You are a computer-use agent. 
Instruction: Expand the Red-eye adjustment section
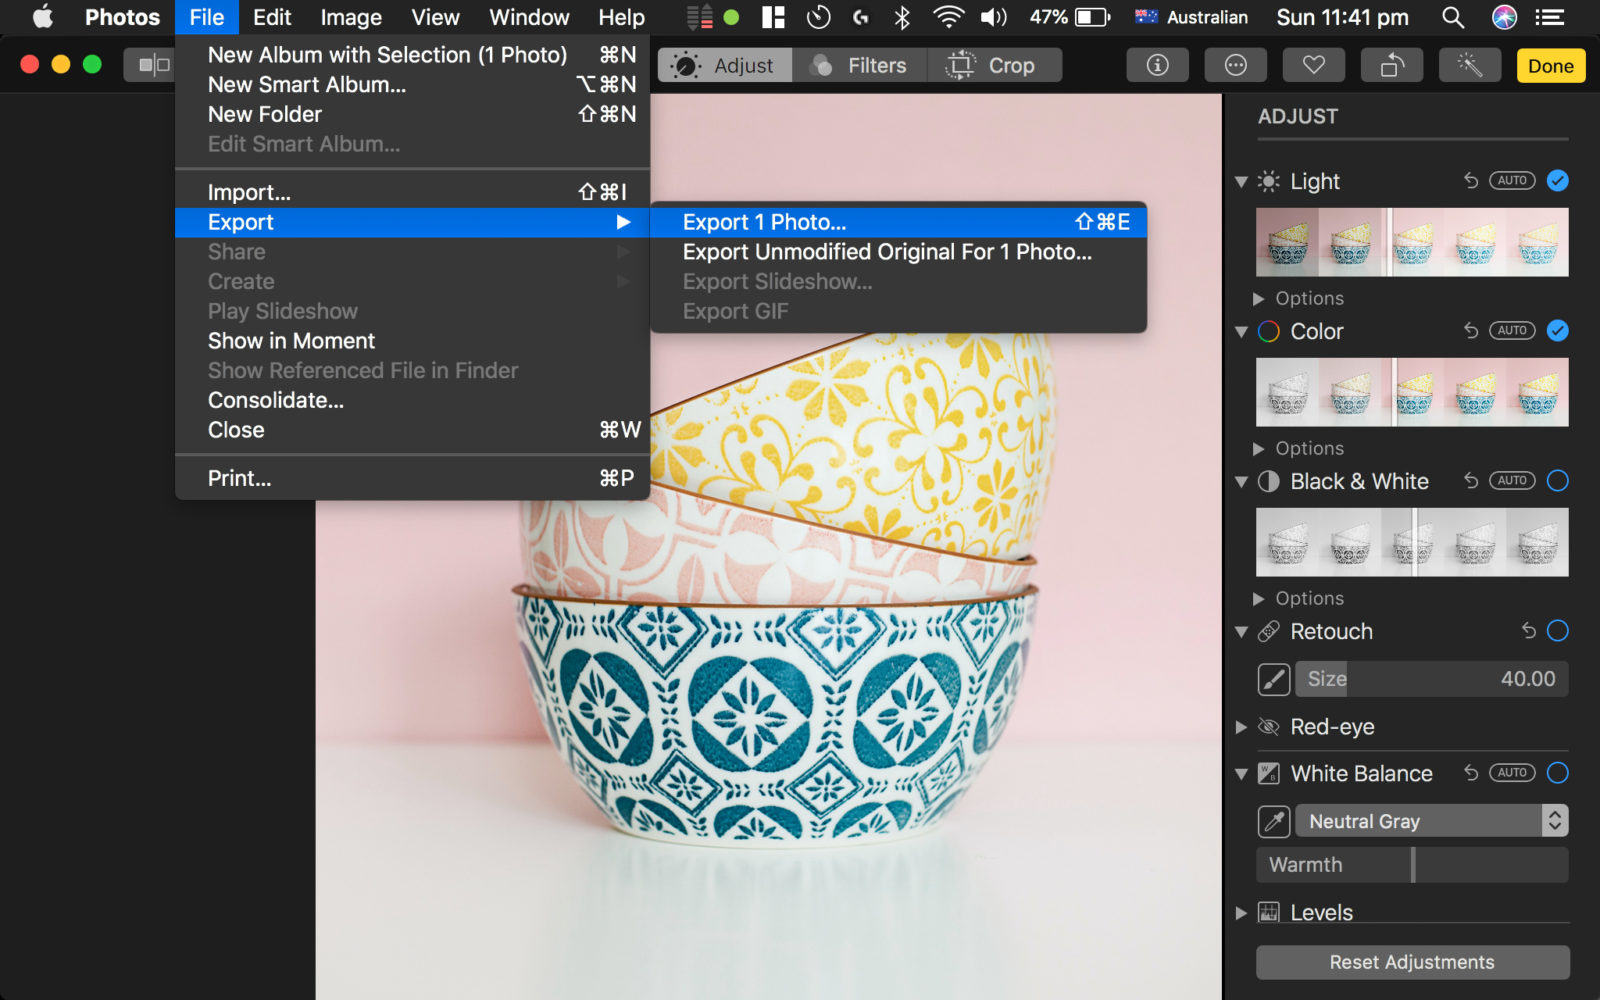point(1242,727)
